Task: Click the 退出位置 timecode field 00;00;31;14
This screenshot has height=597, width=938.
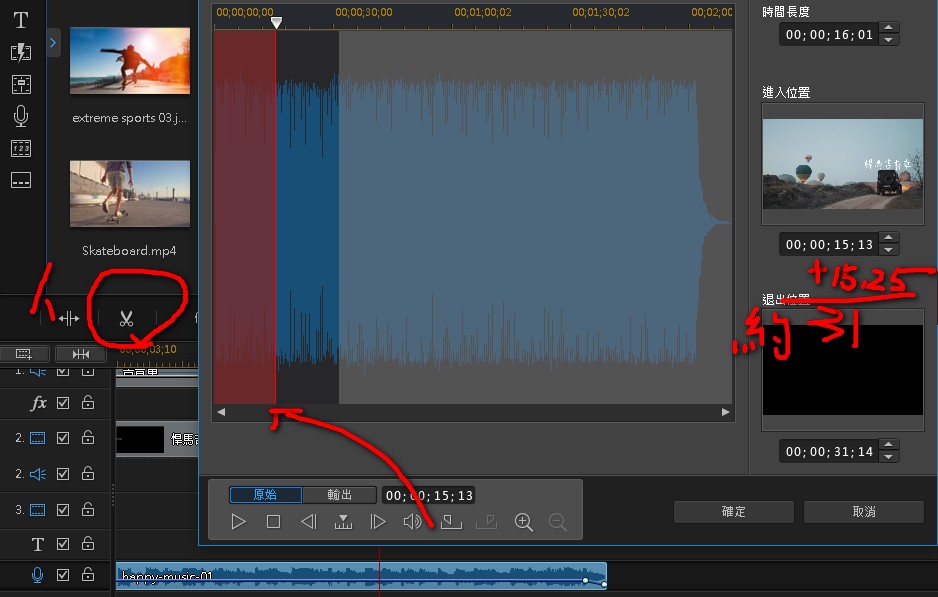Action: coord(829,452)
